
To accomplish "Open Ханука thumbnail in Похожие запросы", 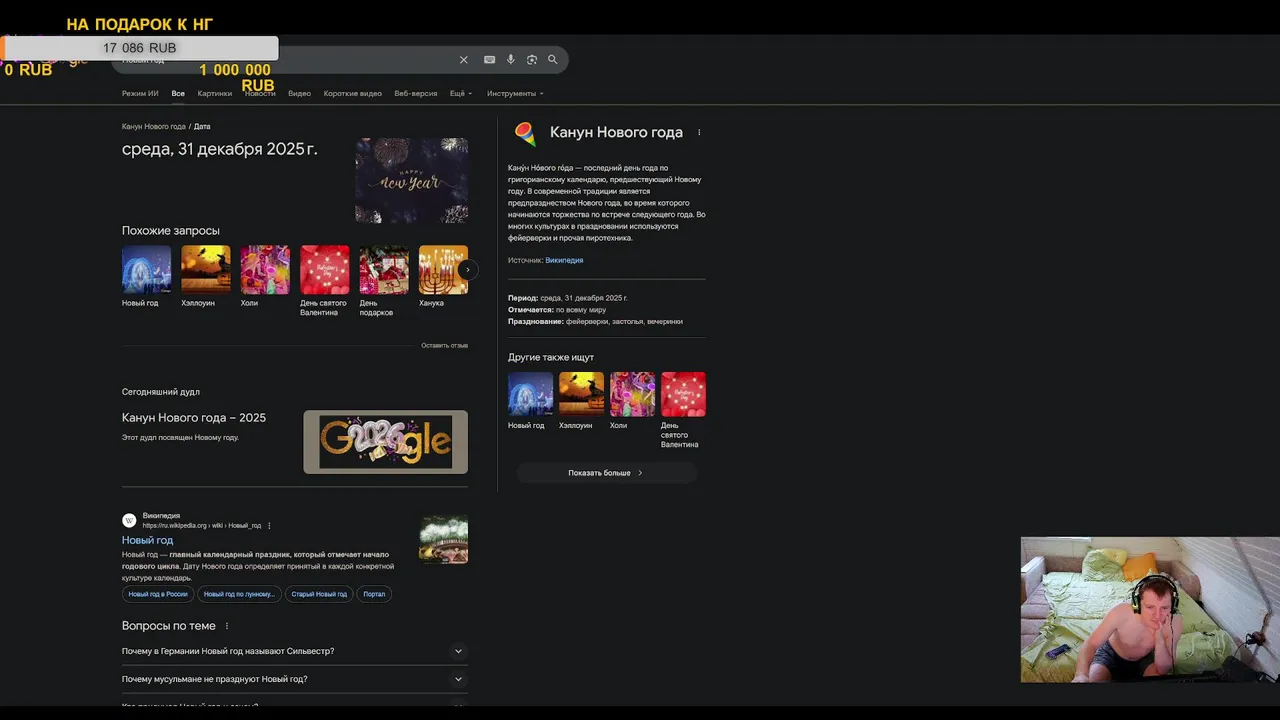I will 443,270.
